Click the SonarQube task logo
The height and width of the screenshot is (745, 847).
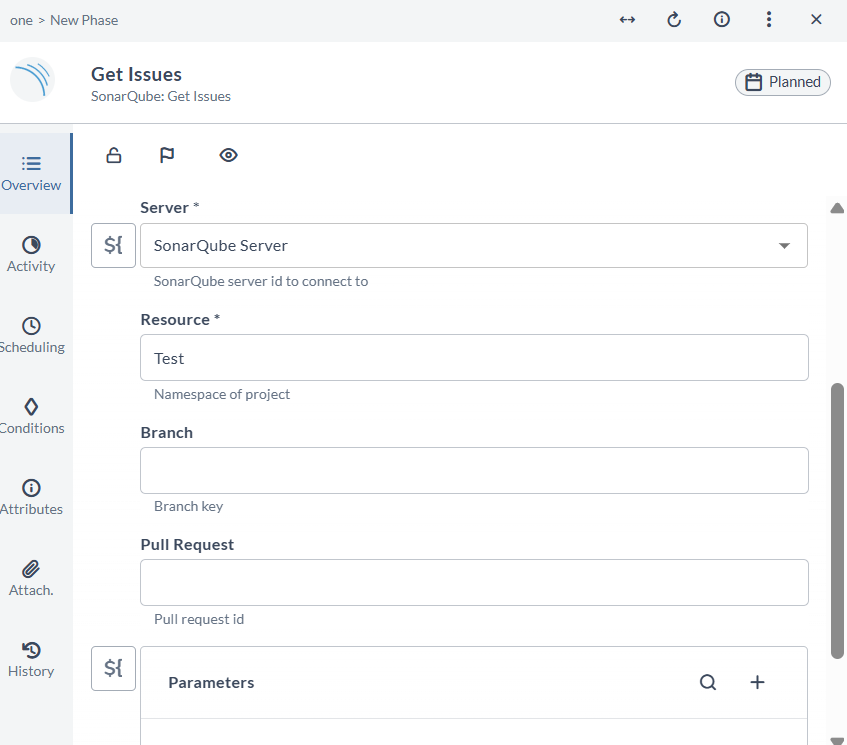click(32, 80)
